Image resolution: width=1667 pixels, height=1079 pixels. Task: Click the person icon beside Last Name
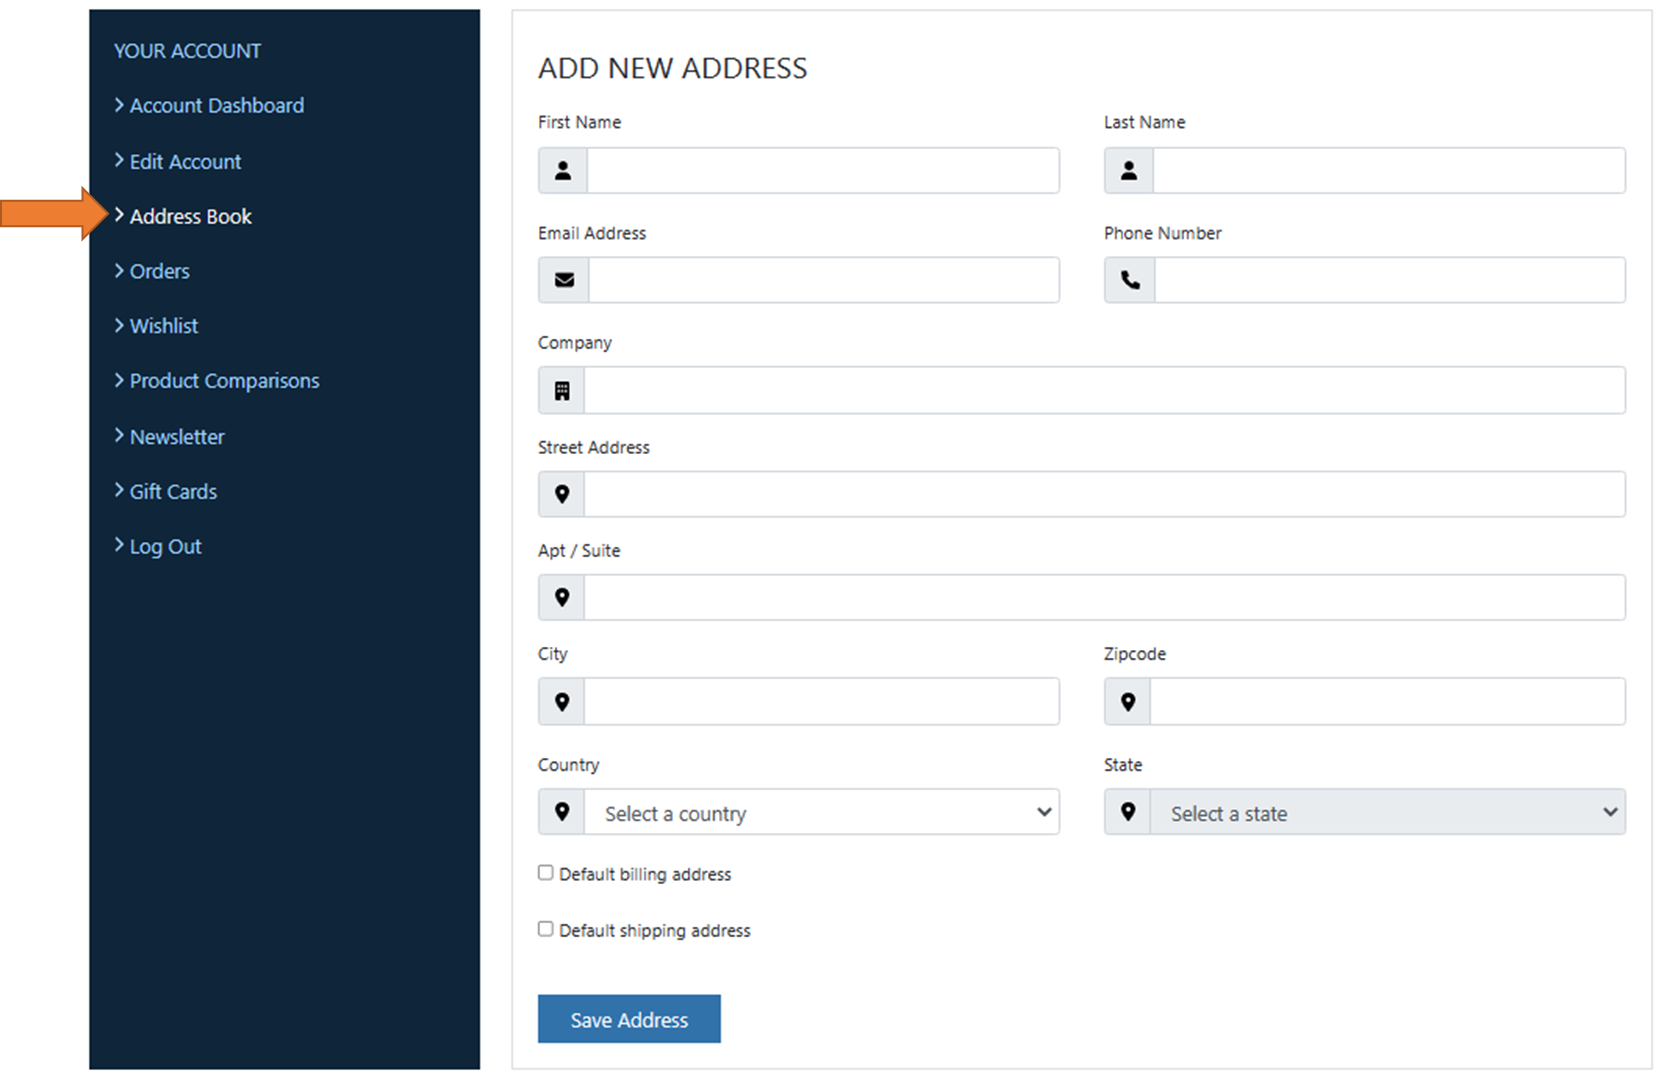tap(1129, 171)
